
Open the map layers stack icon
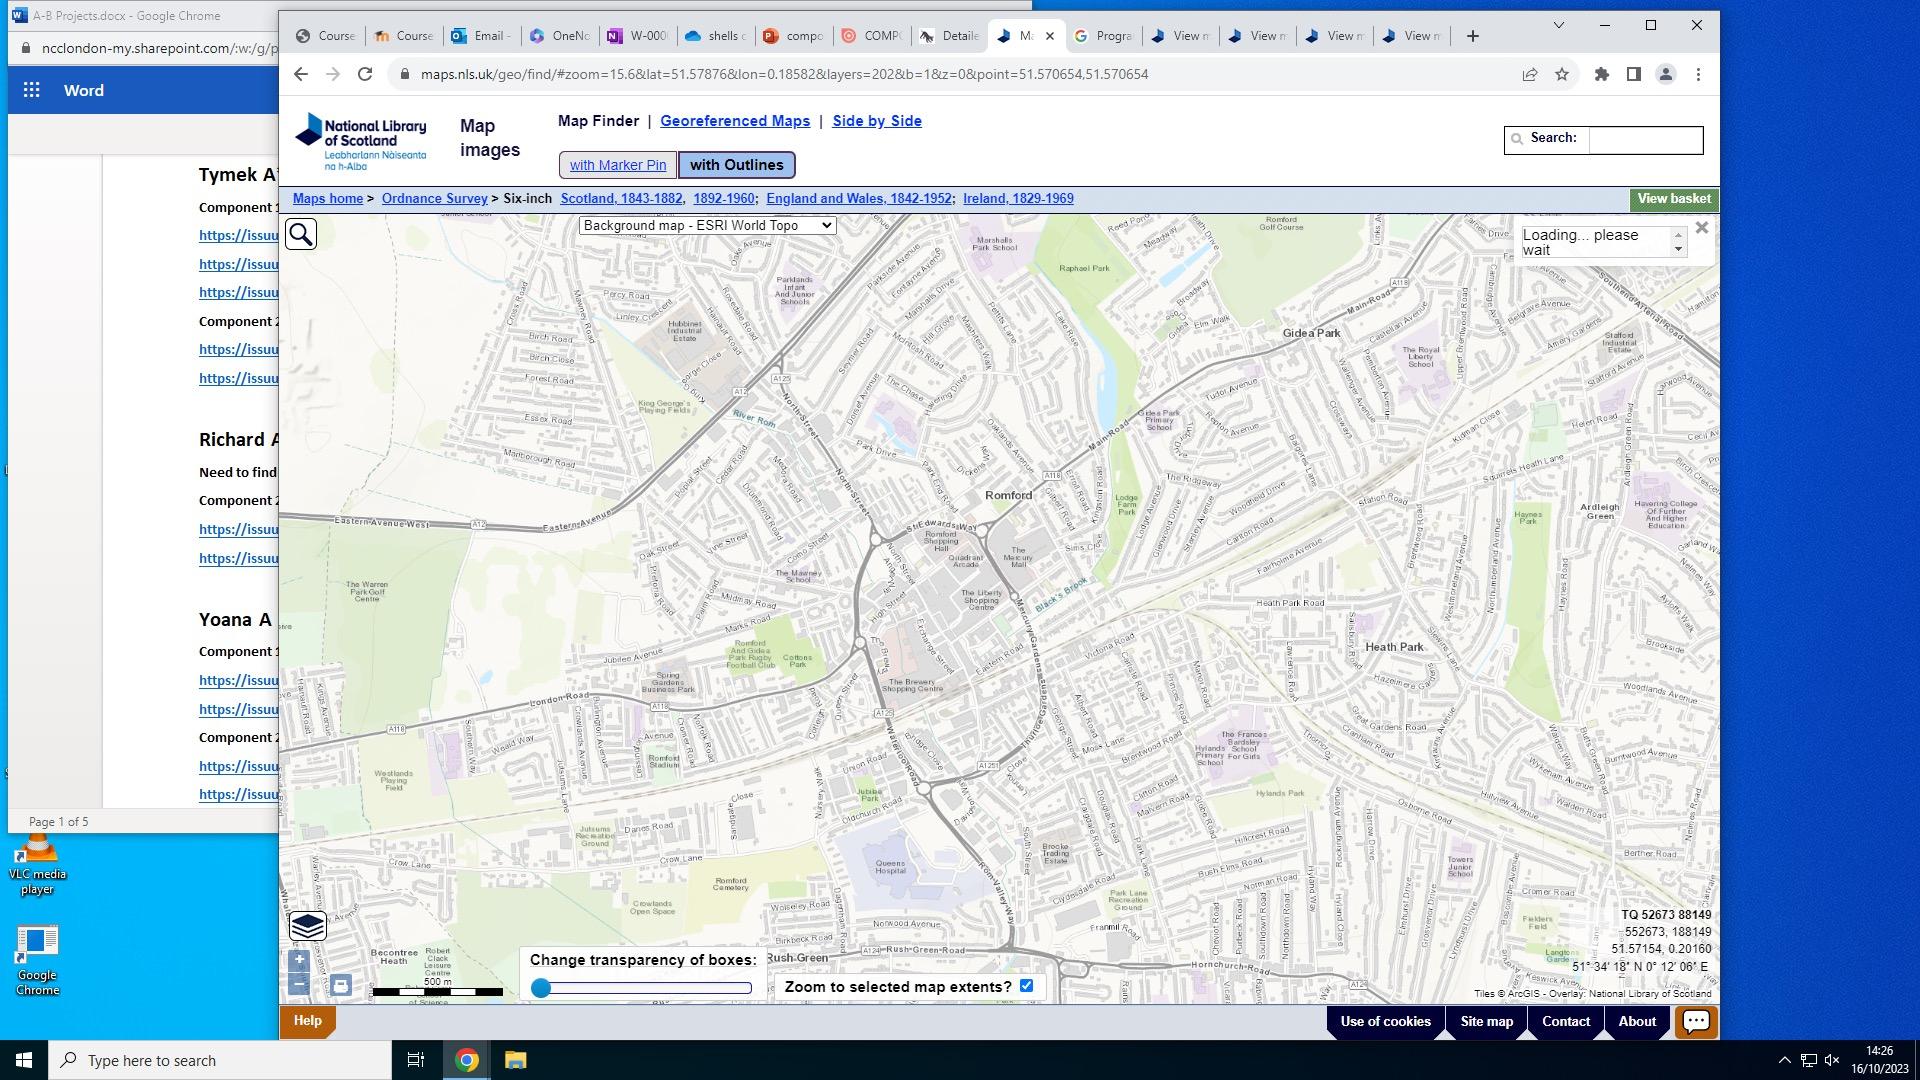pyautogui.click(x=307, y=926)
